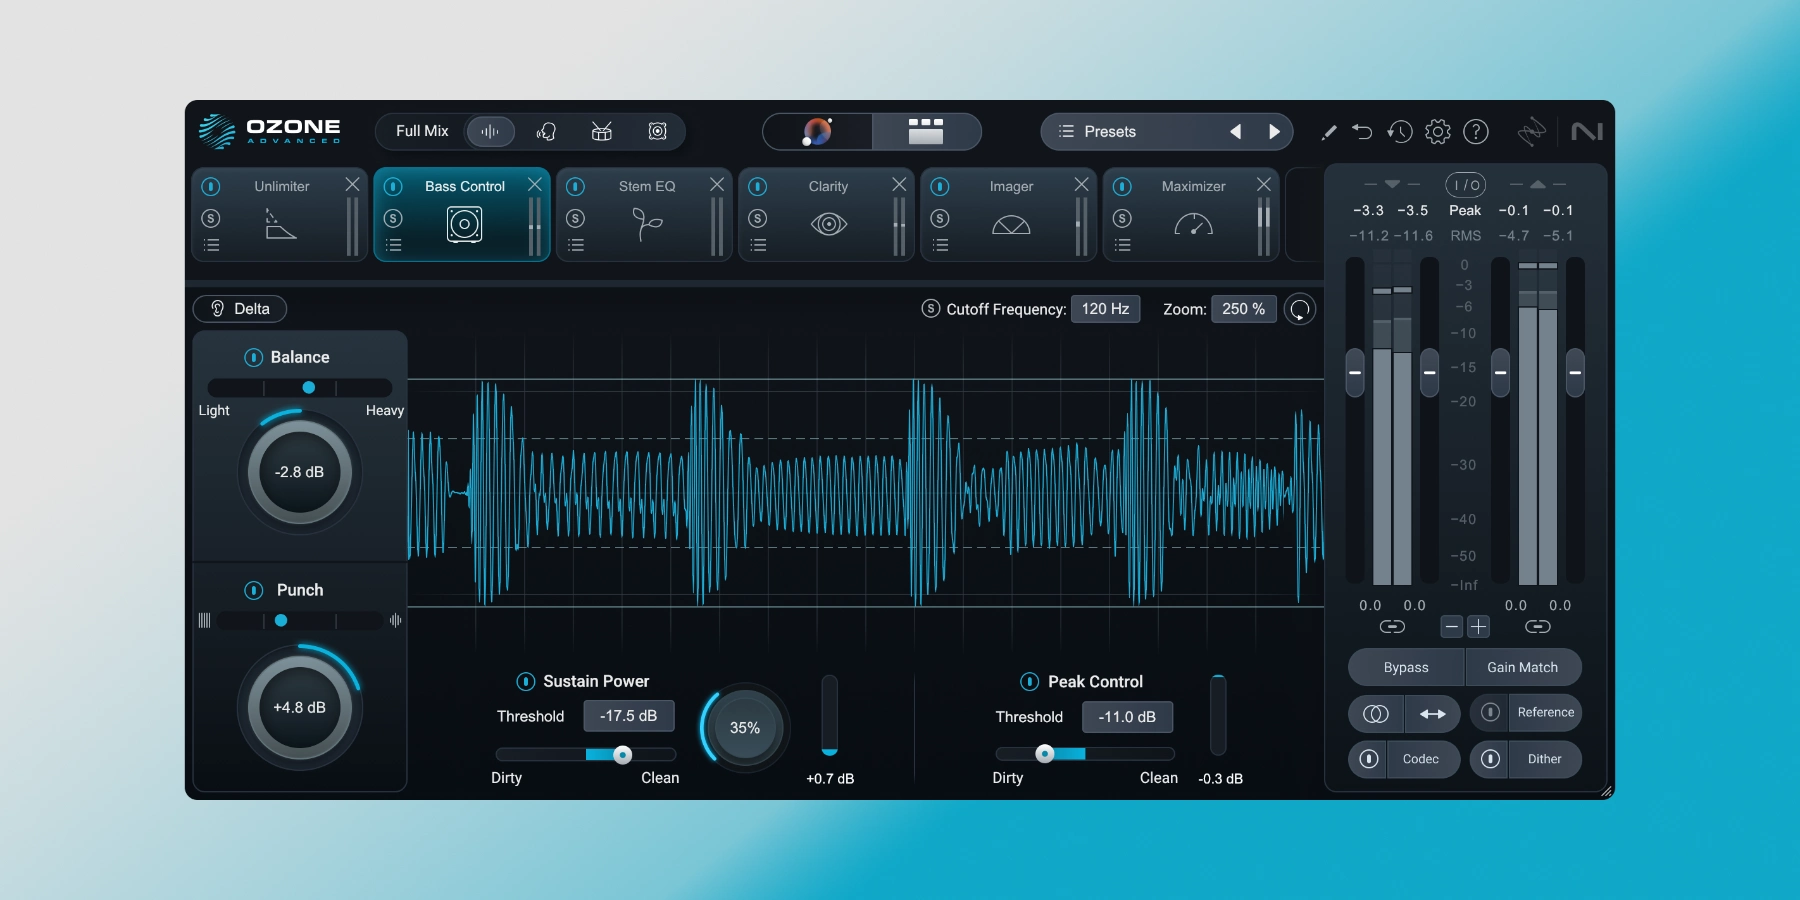Select the Full Mix waveform icon
Image resolution: width=1800 pixels, height=900 pixels.
click(490, 131)
